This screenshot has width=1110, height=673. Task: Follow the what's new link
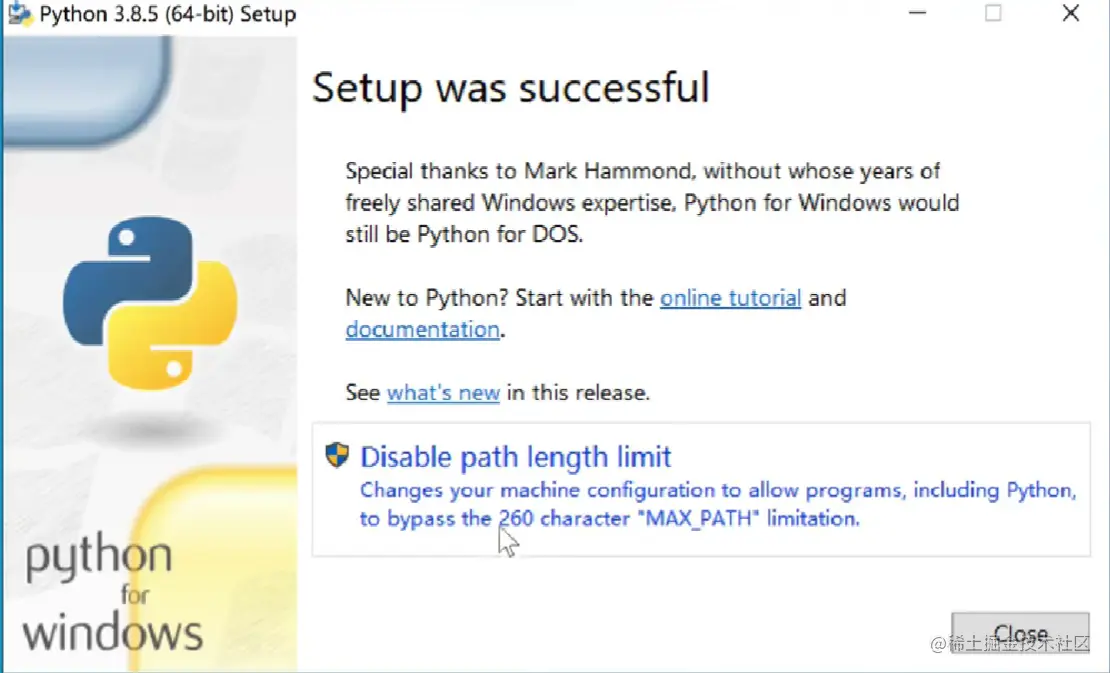(443, 393)
